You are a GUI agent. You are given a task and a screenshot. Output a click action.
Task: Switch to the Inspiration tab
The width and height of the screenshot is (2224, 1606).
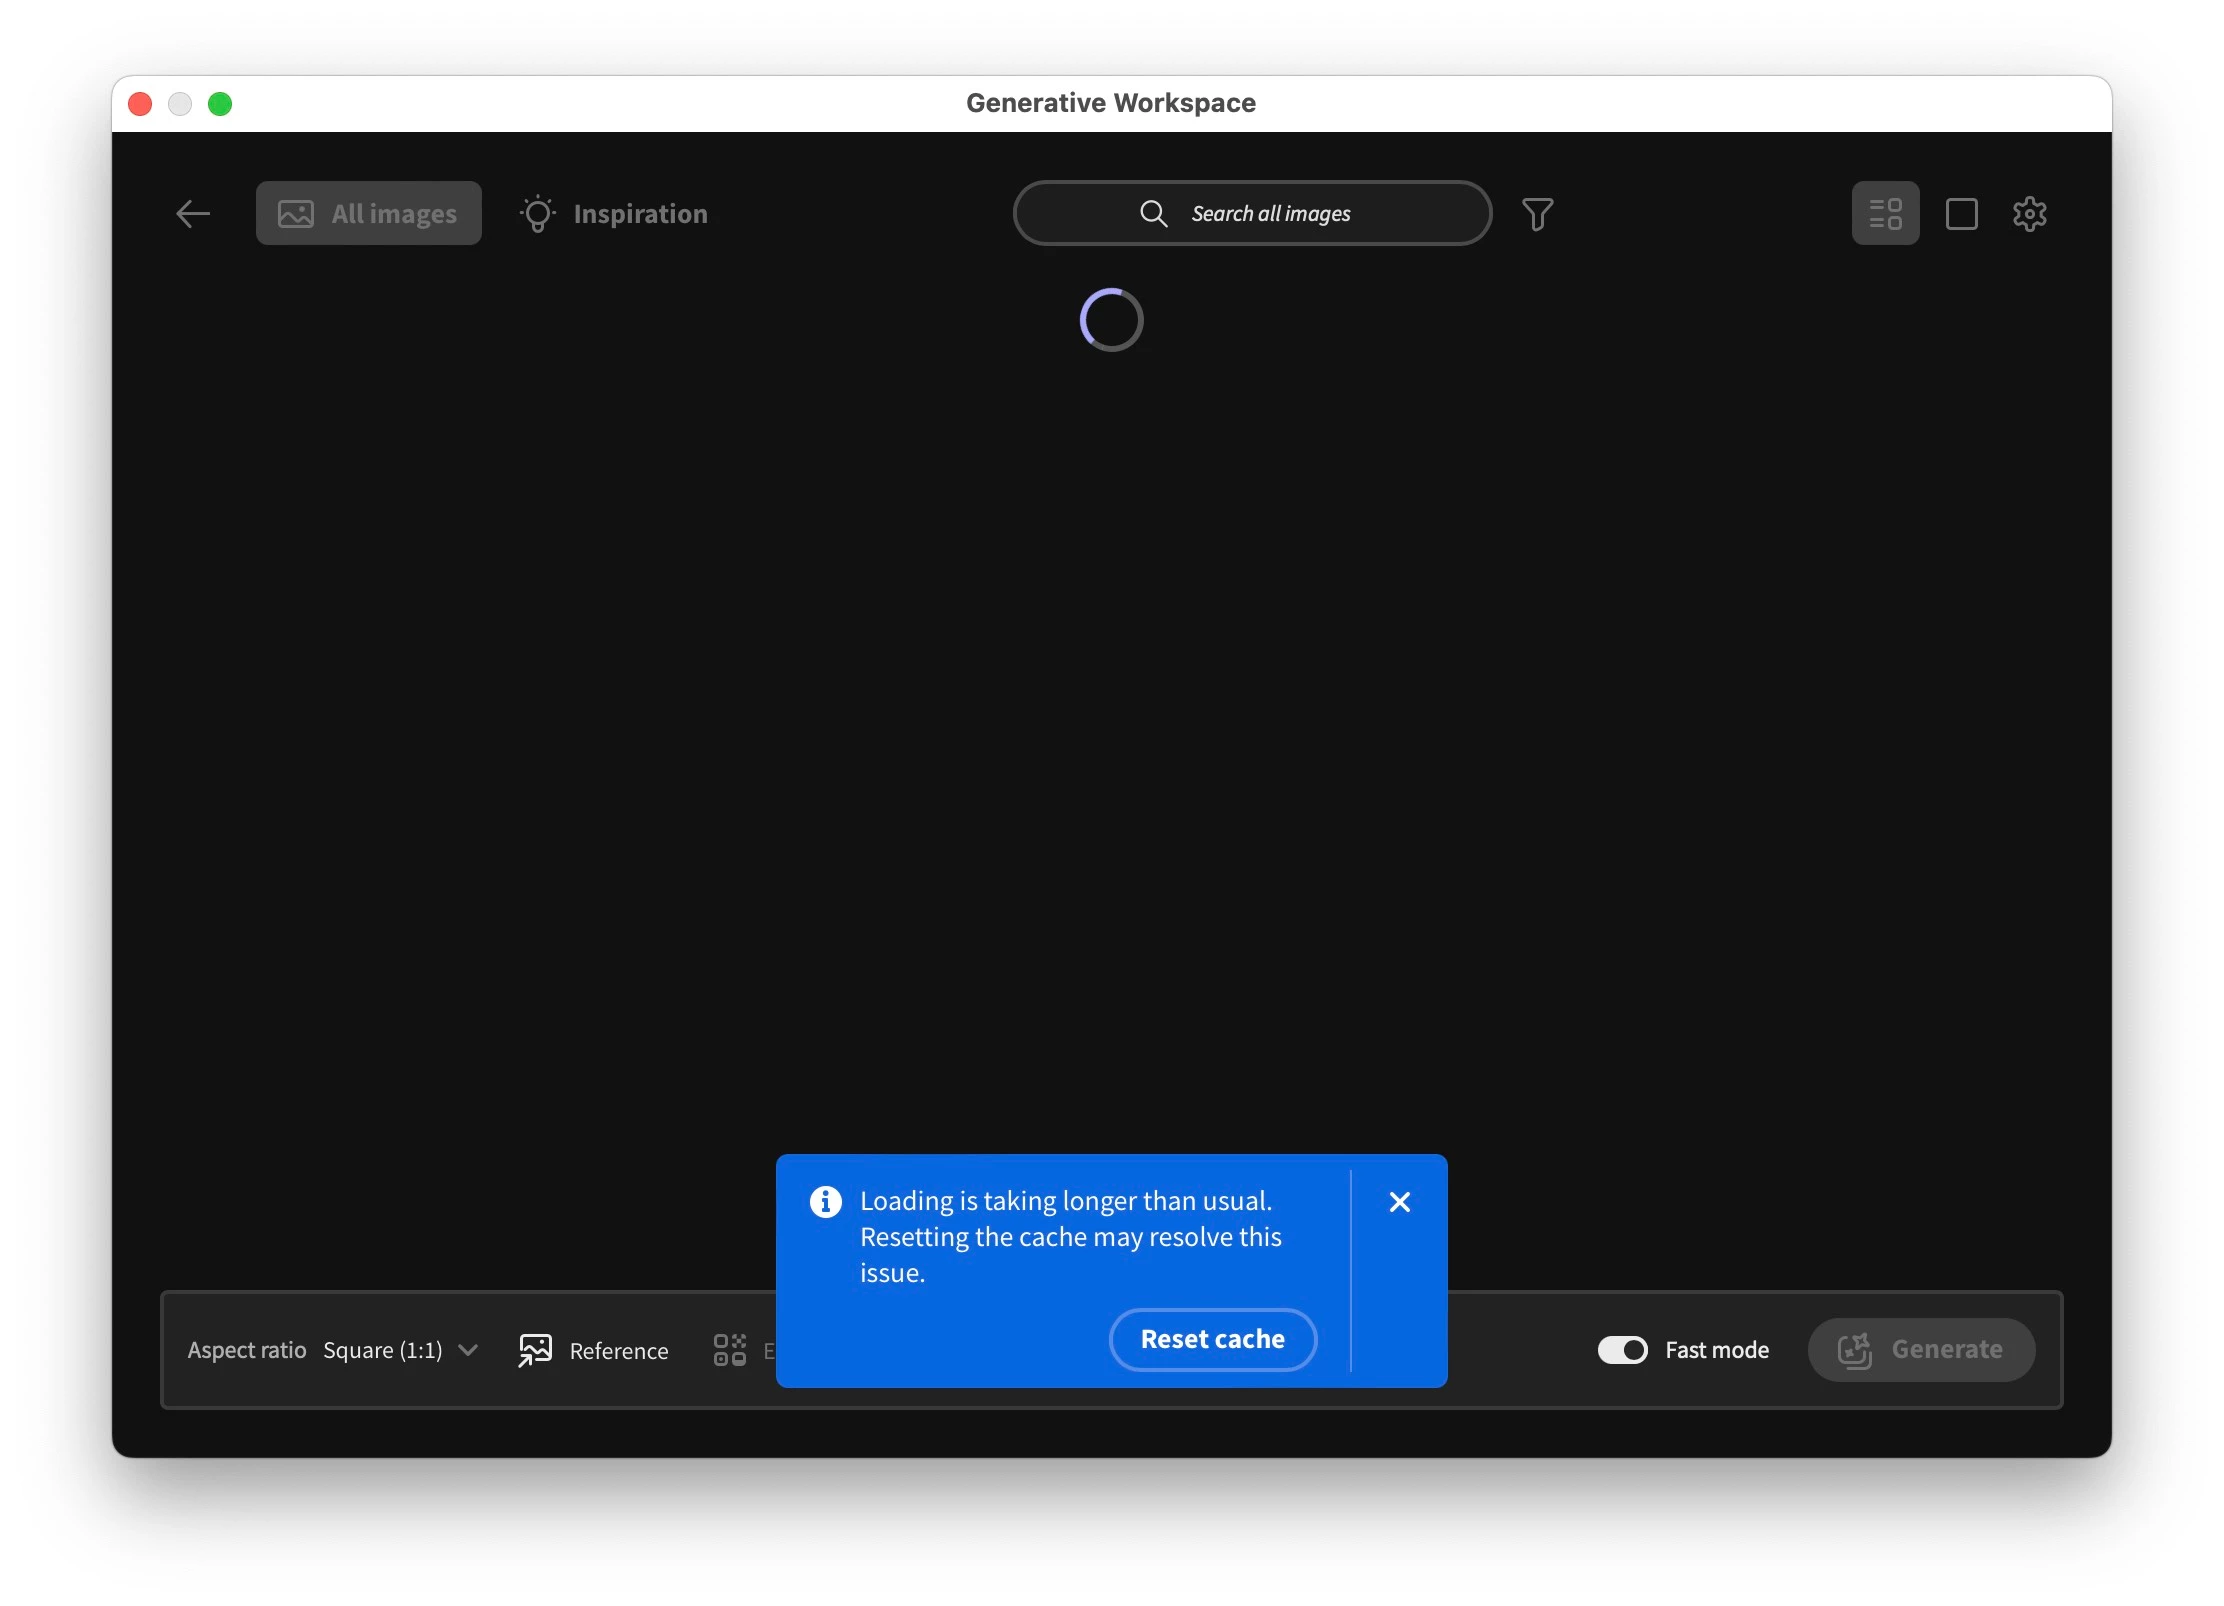(614, 214)
